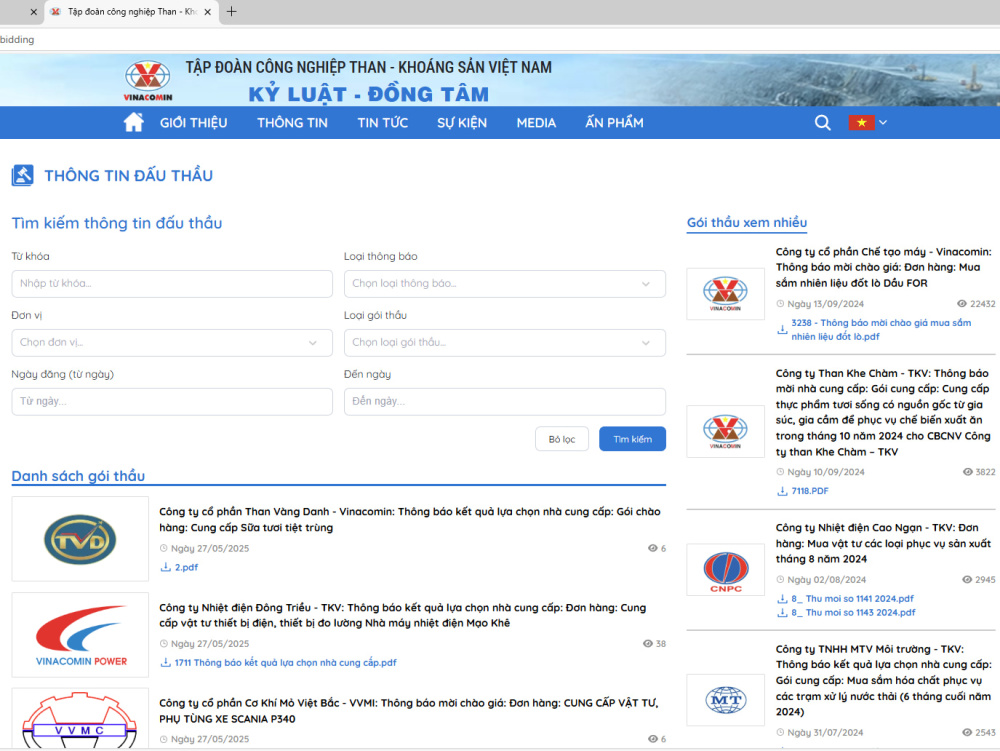The image size is (1000, 751).
Task: Open Nhiệt điện Cao Ngạn sidebar notice
Action: coord(883,543)
